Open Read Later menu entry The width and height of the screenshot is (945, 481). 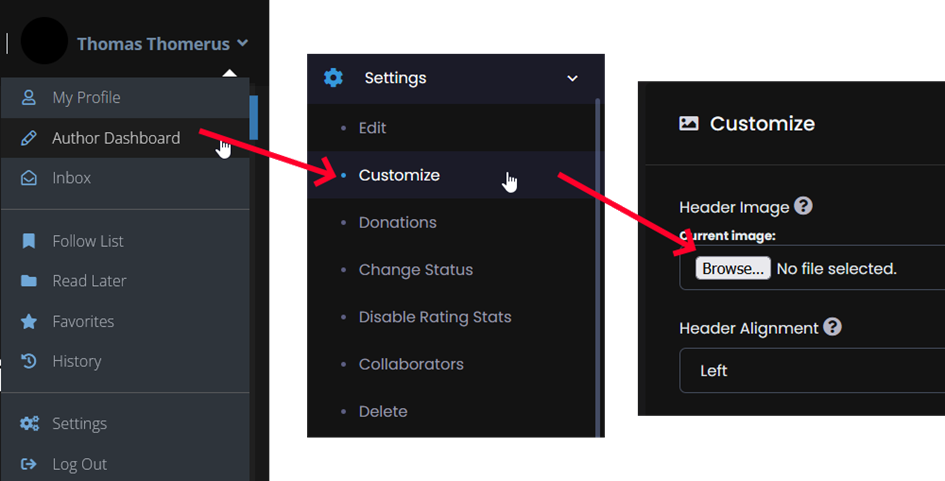pyautogui.click(x=125, y=281)
